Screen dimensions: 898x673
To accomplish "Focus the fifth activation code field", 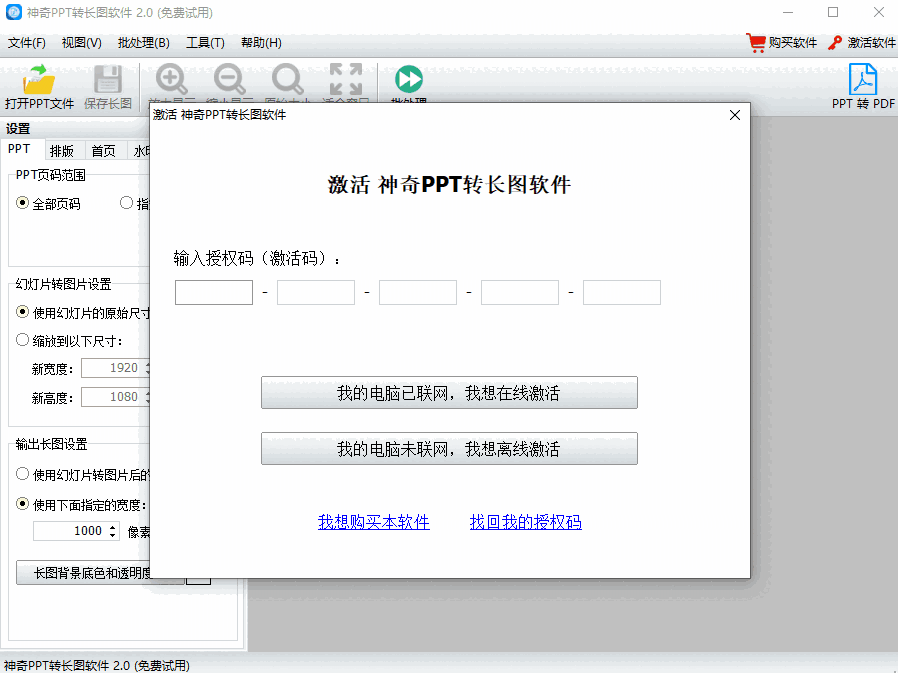I will pyautogui.click(x=621, y=292).
